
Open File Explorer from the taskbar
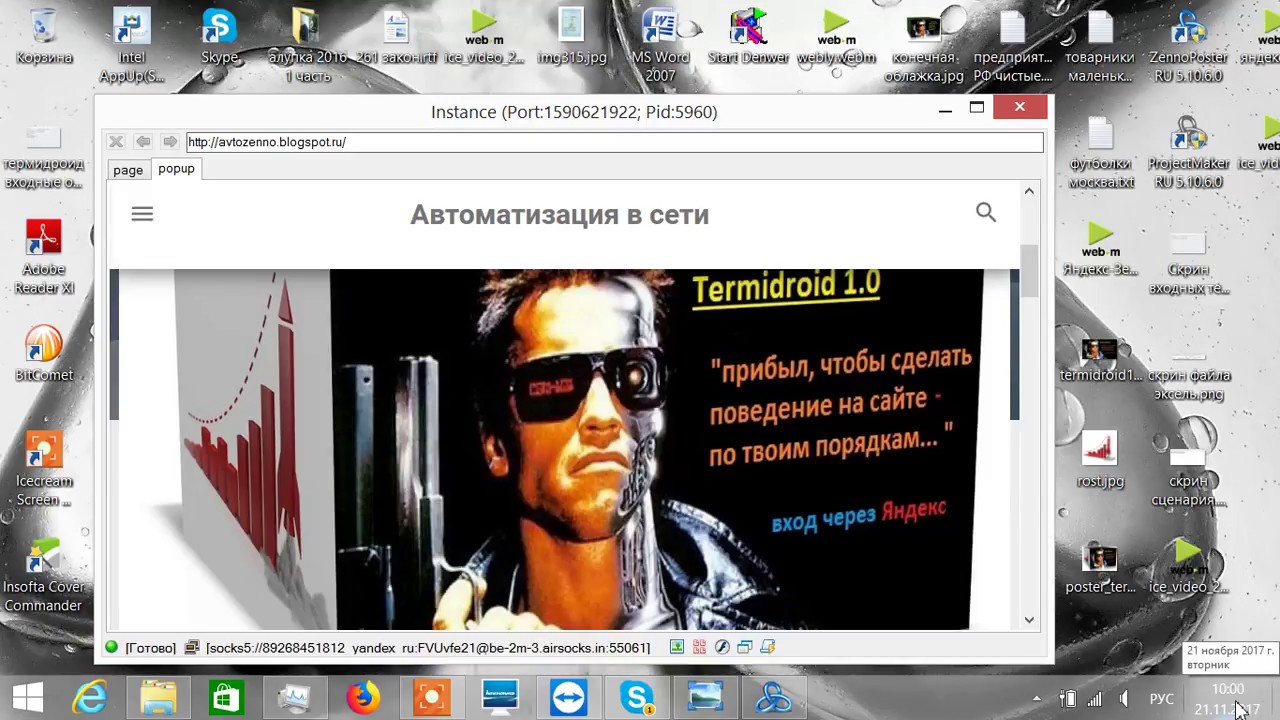(158, 698)
